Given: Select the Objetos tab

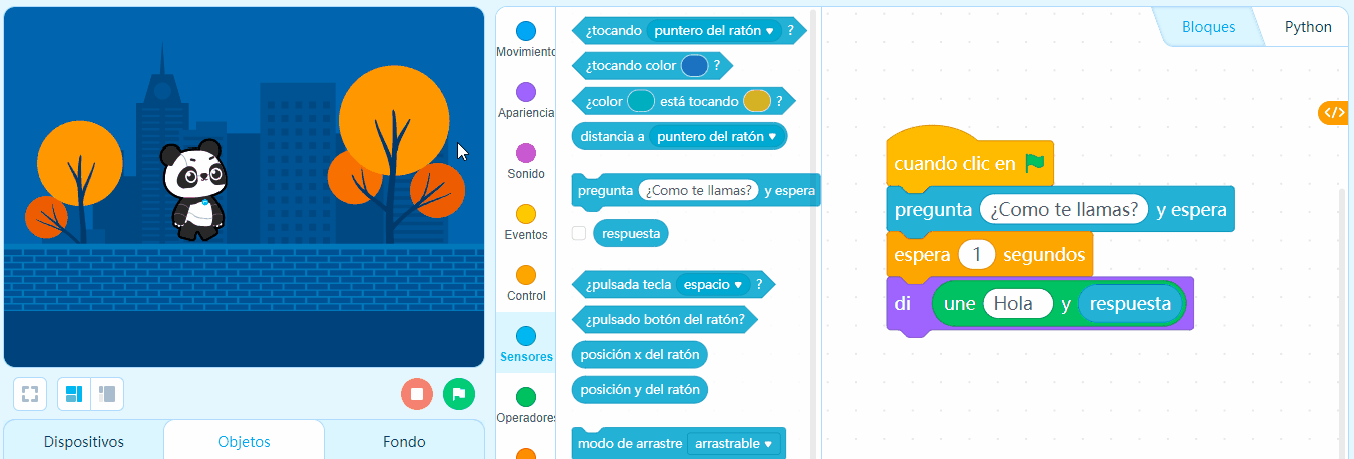Looking at the screenshot, I should 244,442.
